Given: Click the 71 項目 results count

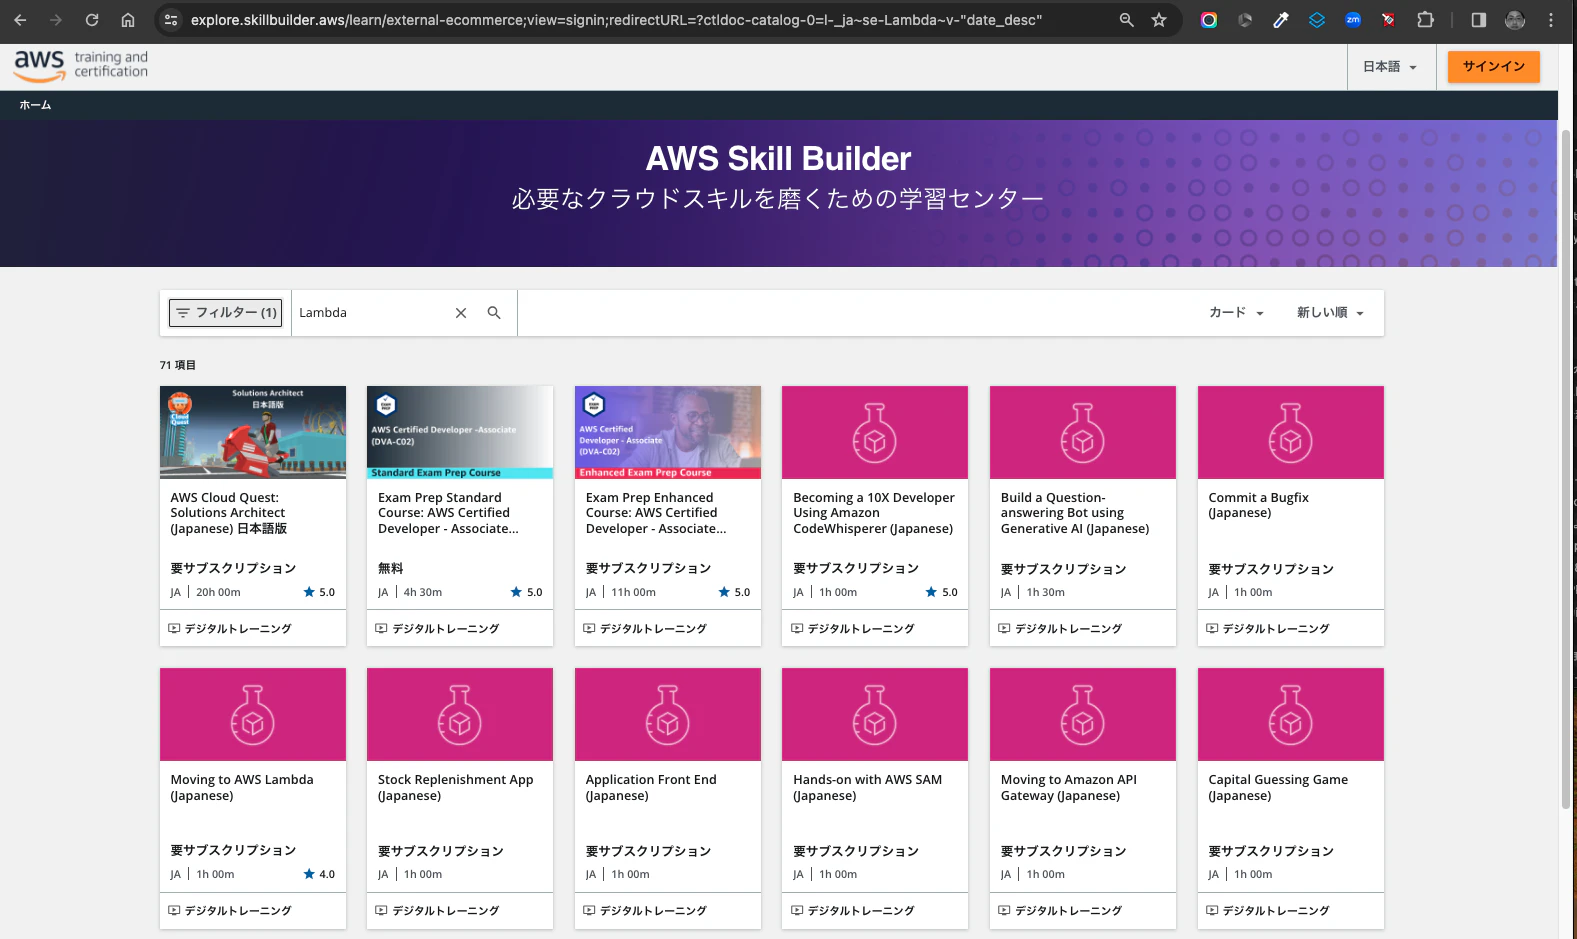Looking at the screenshot, I should coord(178,365).
